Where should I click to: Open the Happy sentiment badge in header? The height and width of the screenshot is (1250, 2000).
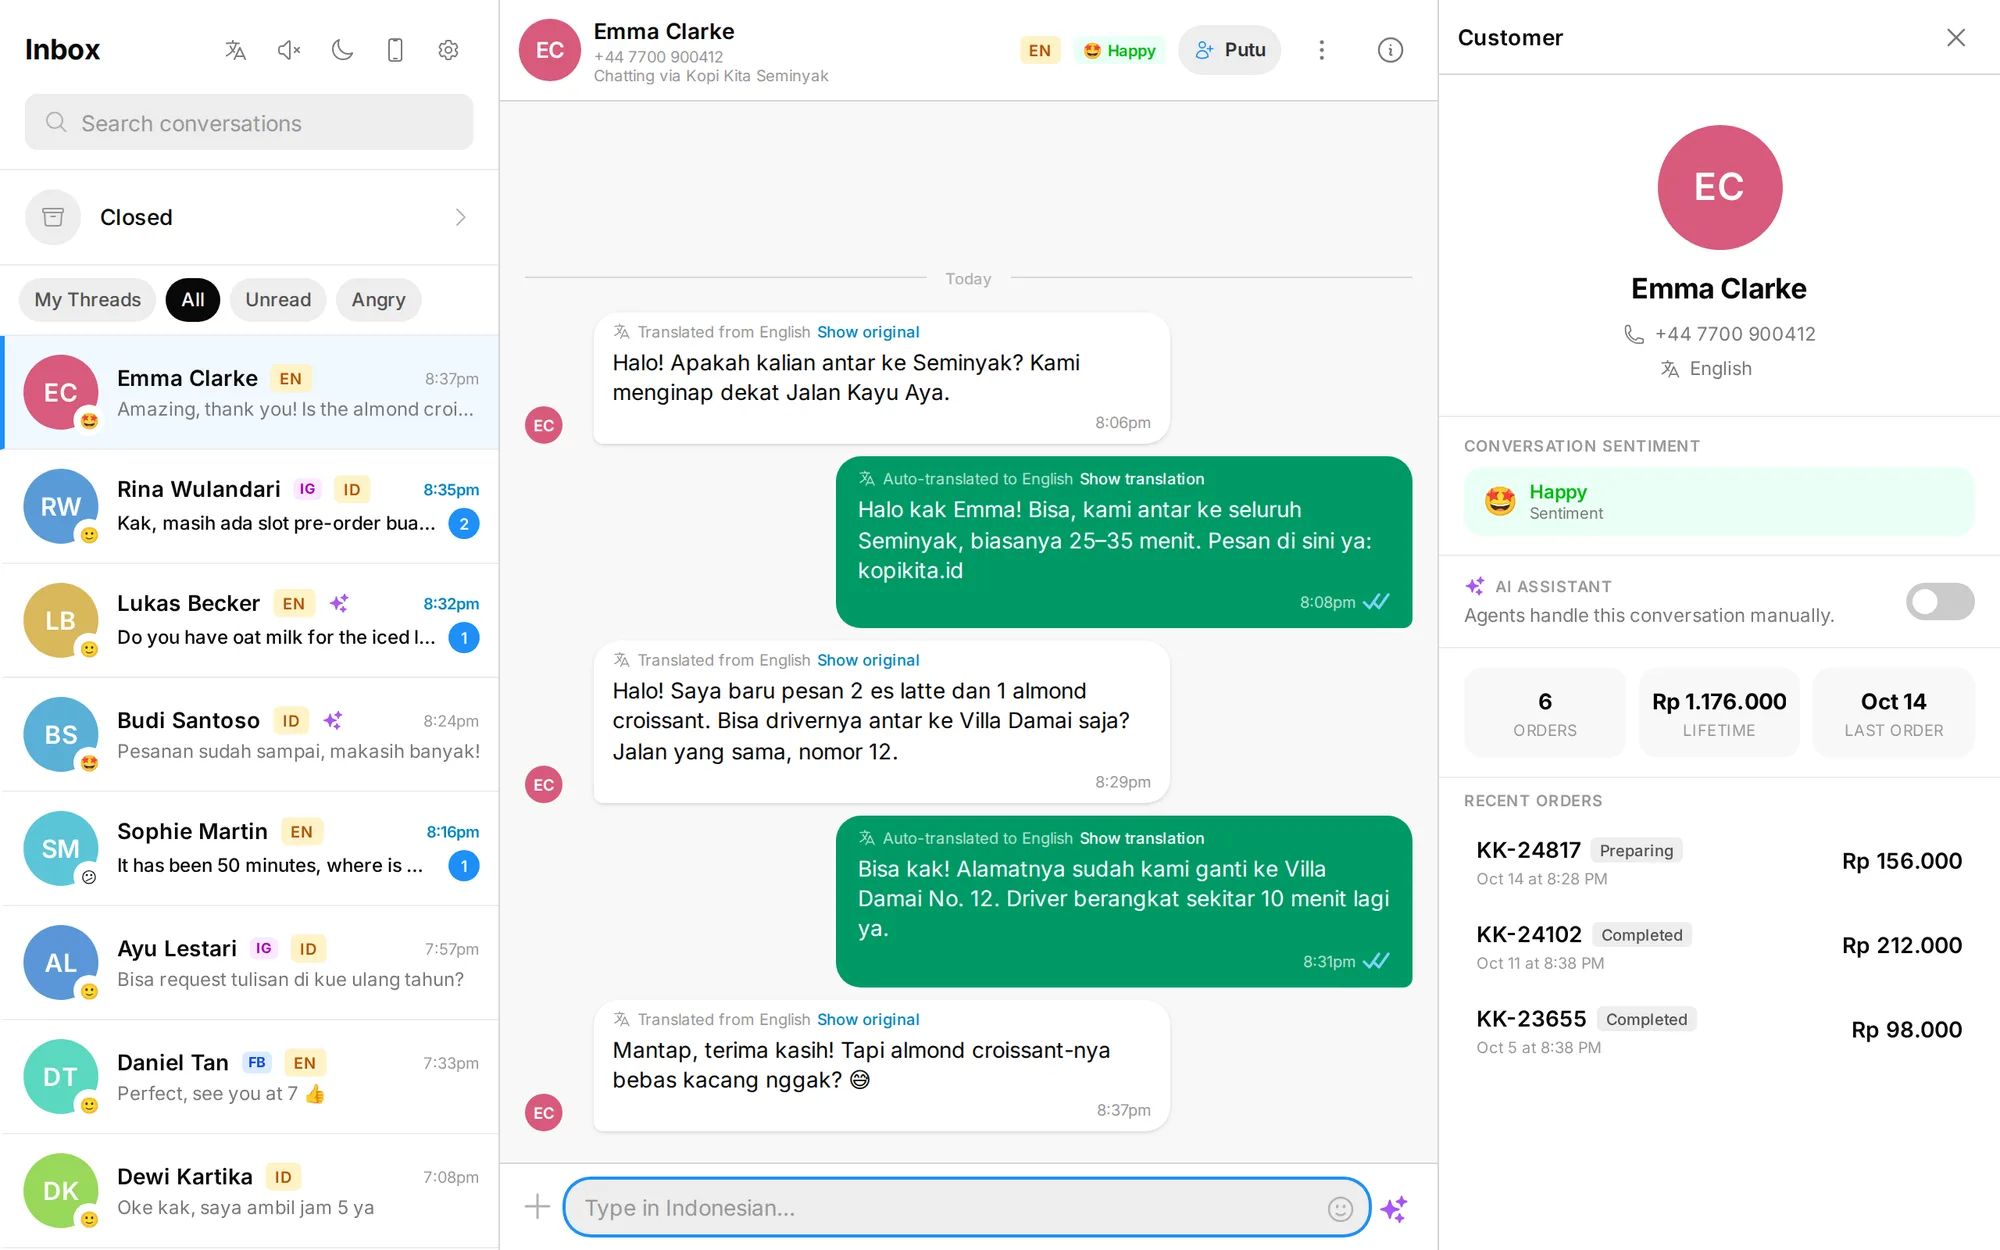[1119, 50]
